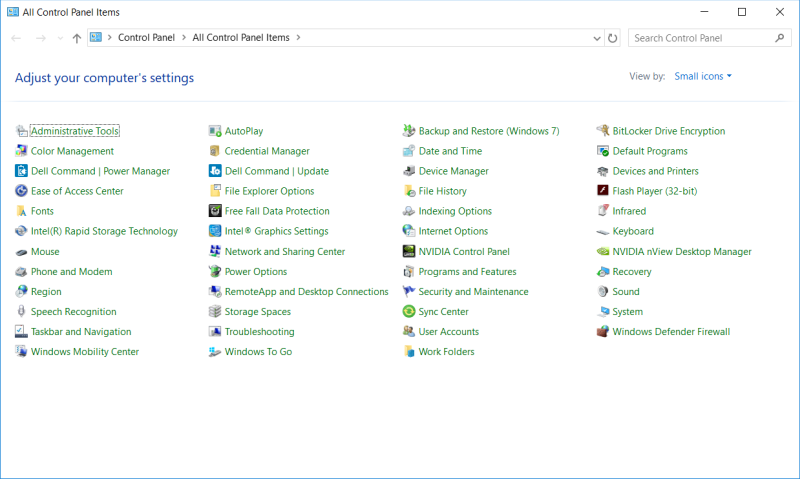Click the Sound speaker icon
Viewport: 800px width, 479px height.
(603, 292)
